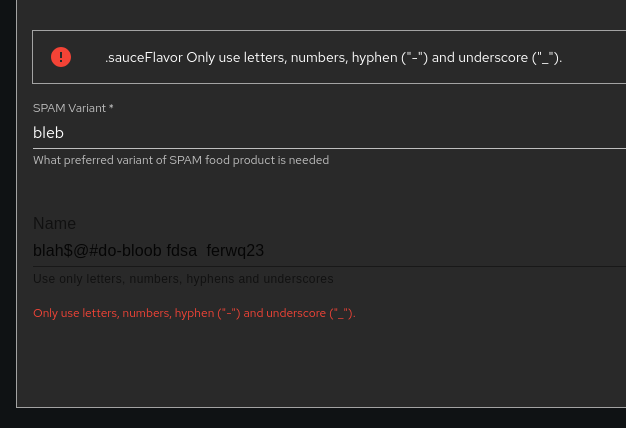Place cursor on the word "bleb"
Viewport: 626px width, 428px height.
(x=49, y=132)
